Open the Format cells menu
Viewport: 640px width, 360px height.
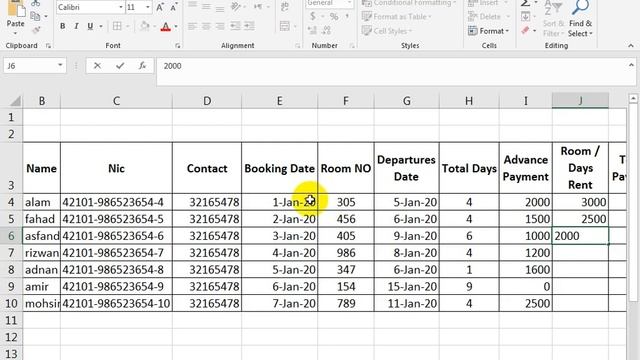(489, 31)
